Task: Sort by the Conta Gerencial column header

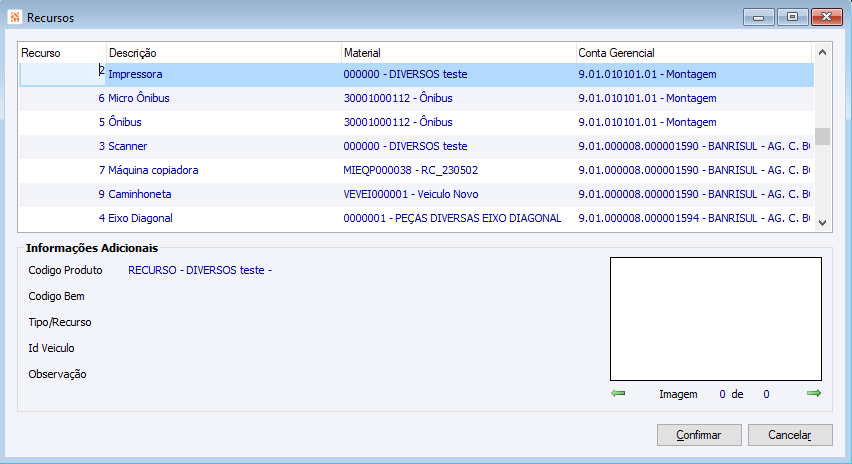Action: pos(694,53)
